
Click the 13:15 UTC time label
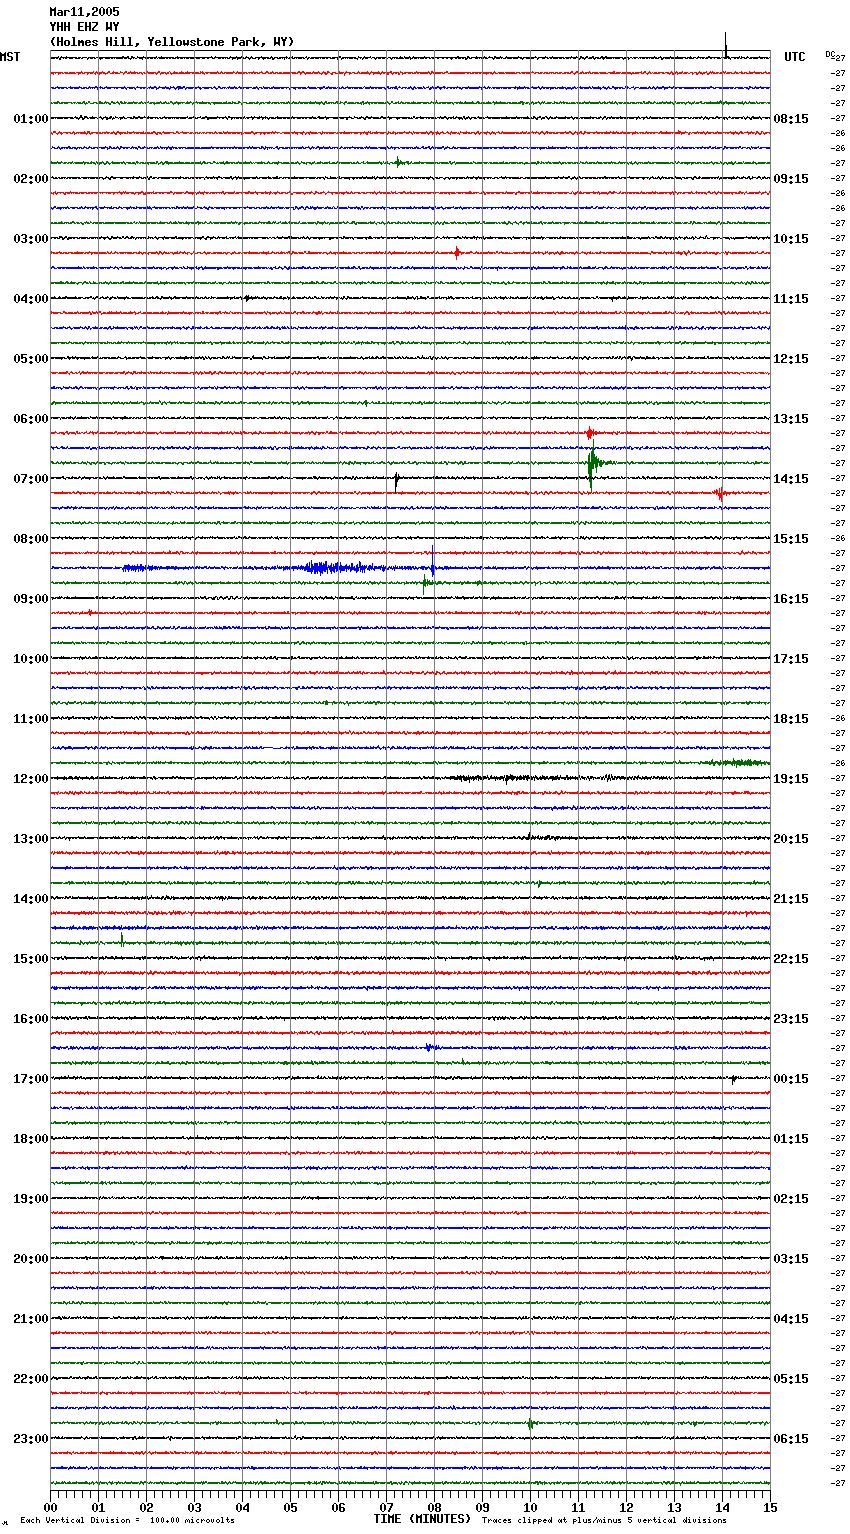coord(791,419)
